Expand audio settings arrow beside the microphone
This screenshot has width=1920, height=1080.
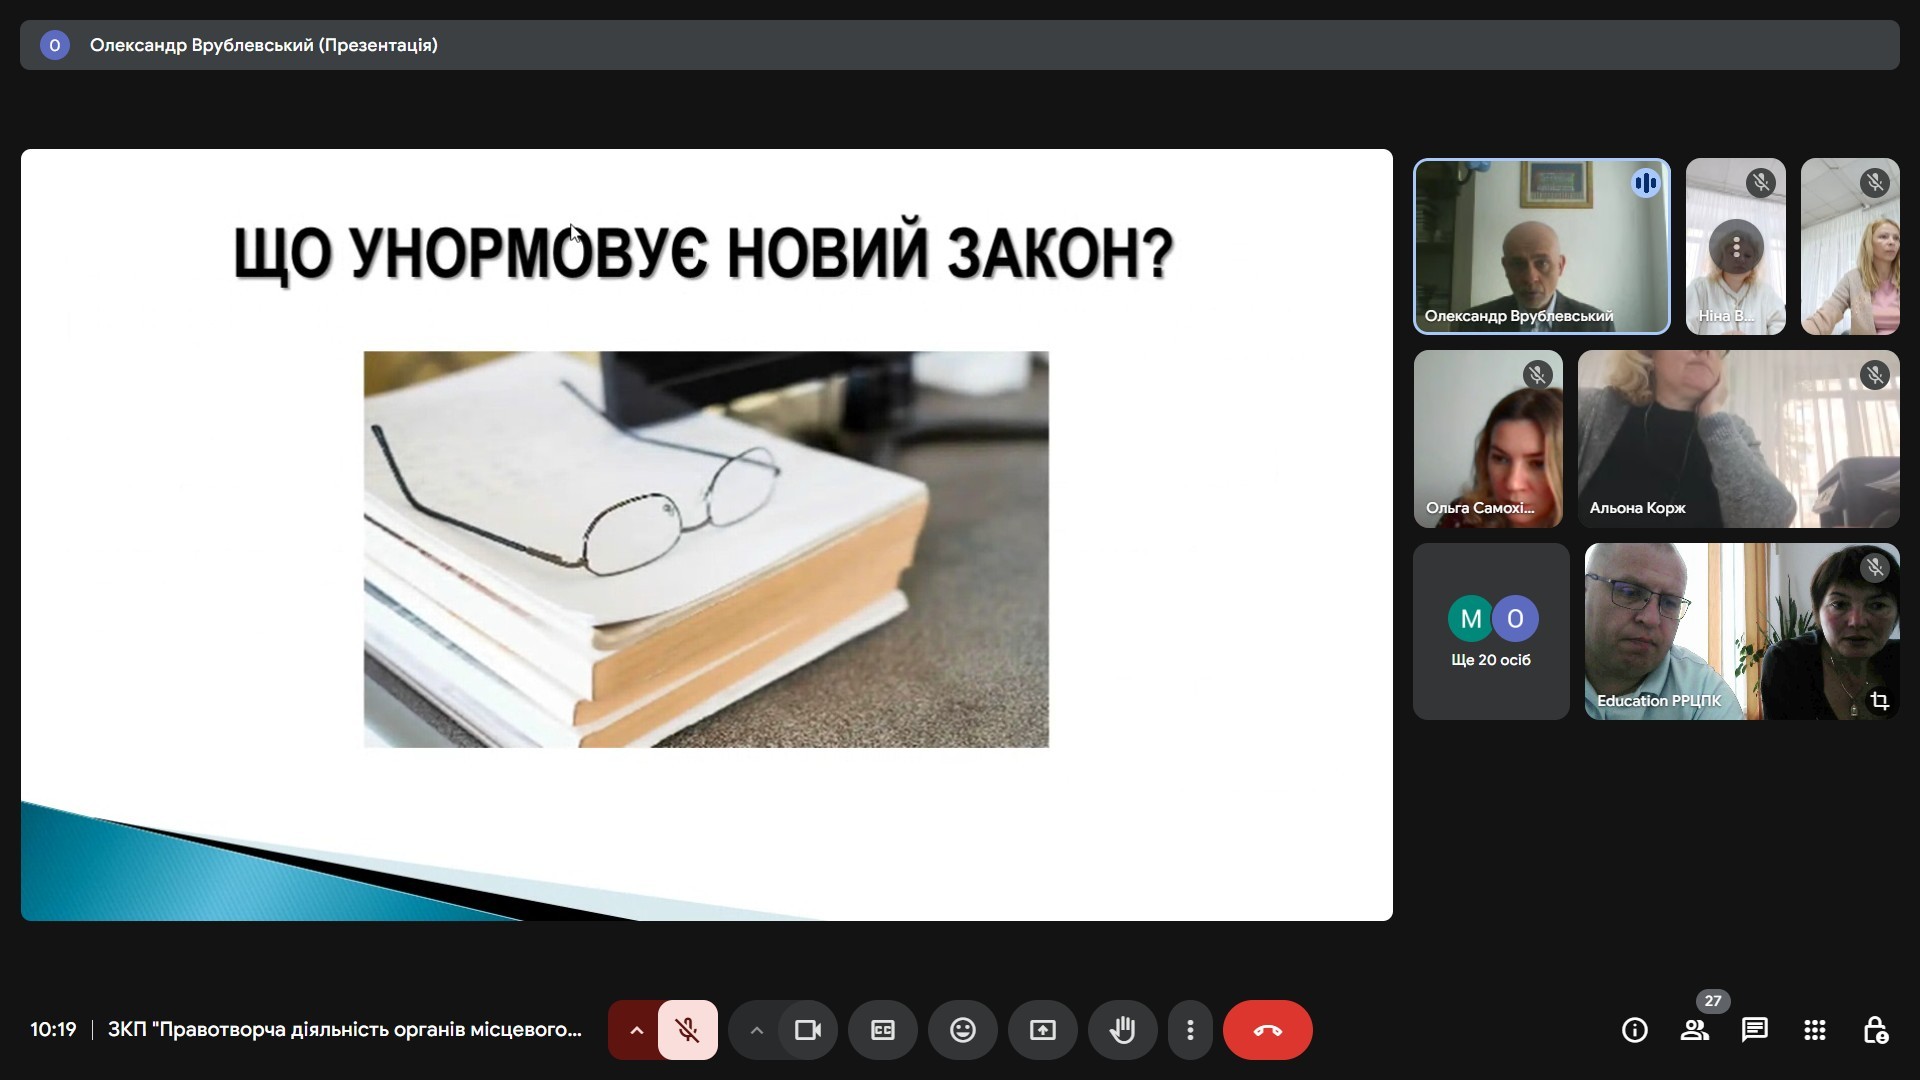636,1030
